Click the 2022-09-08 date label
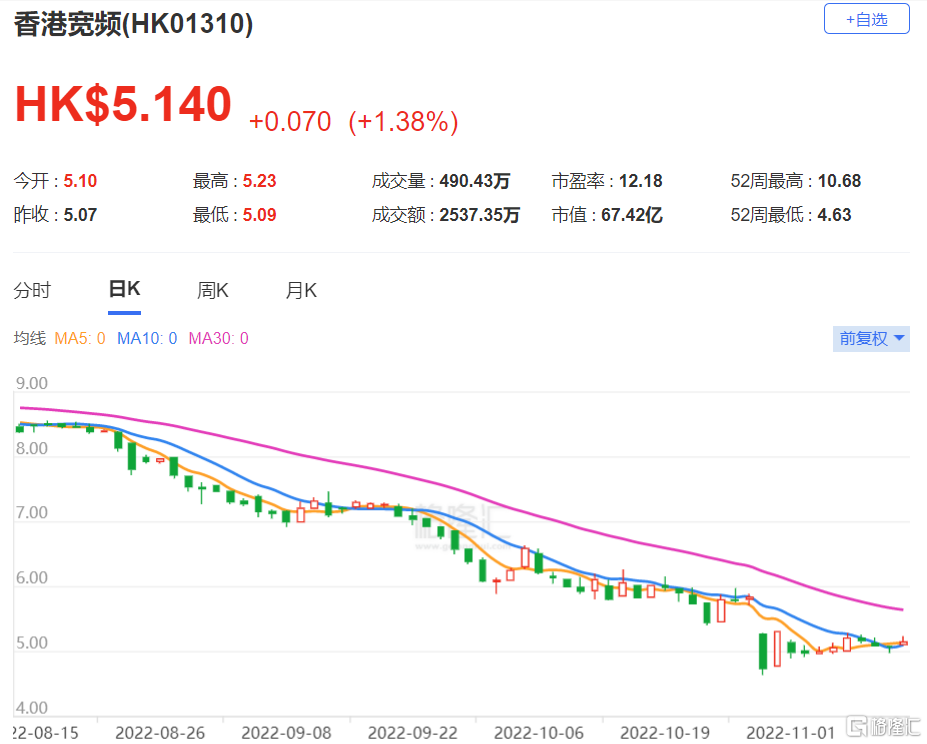 click(286, 733)
